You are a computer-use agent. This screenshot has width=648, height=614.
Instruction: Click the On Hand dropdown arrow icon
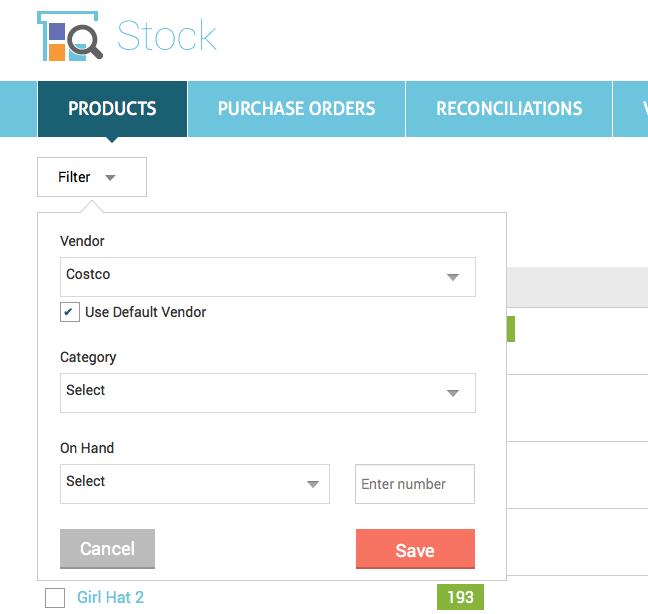(313, 484)
